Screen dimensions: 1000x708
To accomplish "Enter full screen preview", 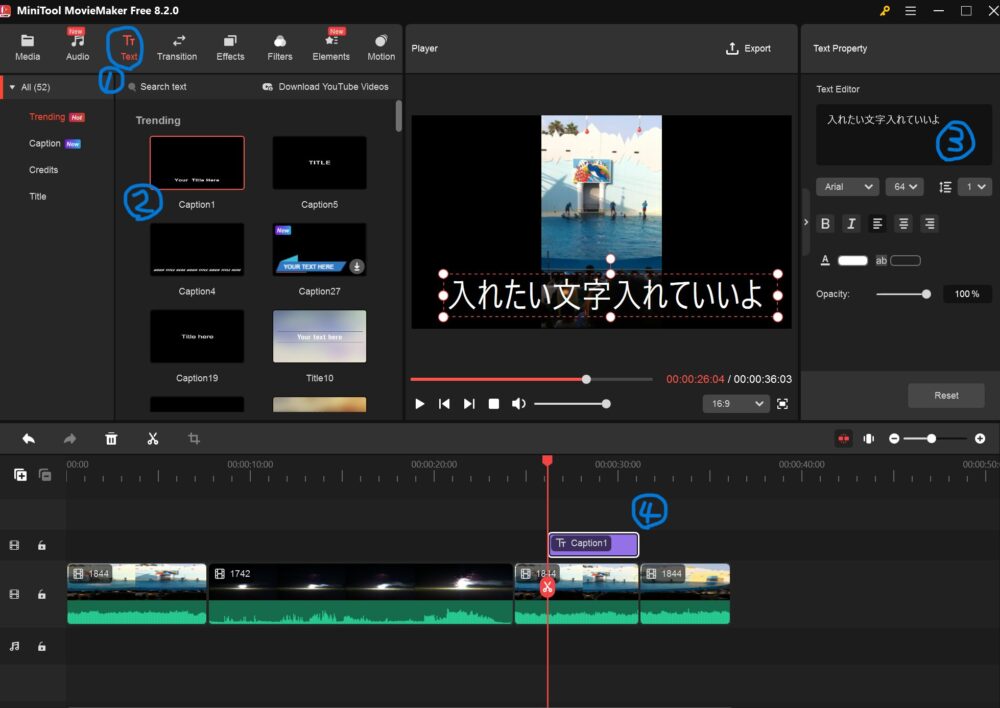I will click(x=783, y=404).
